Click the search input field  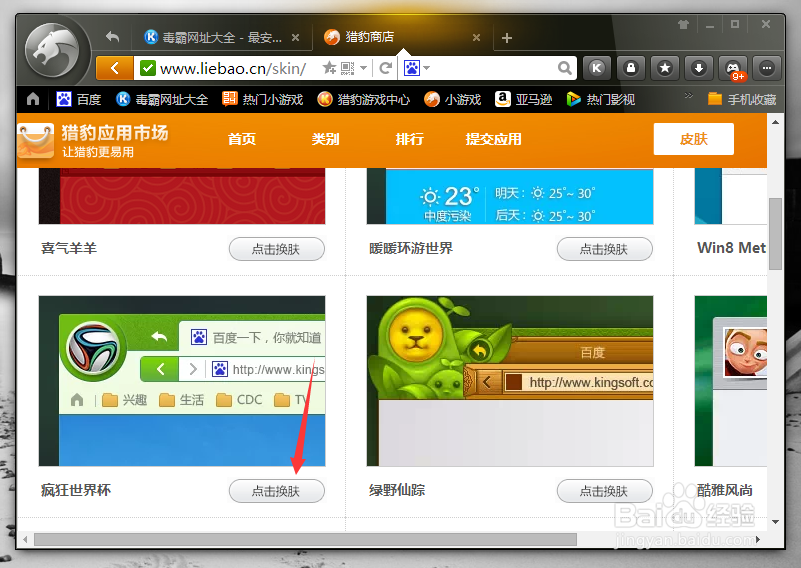(x=493, y=68)
